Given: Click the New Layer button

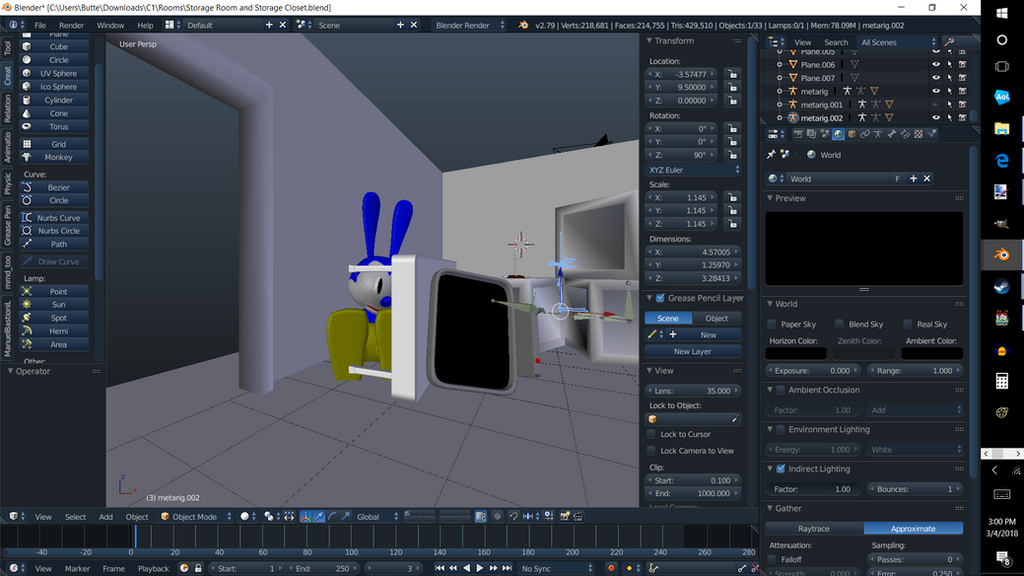Looking at the screenshot, I should pyautogui.click(x=692, y=351).
